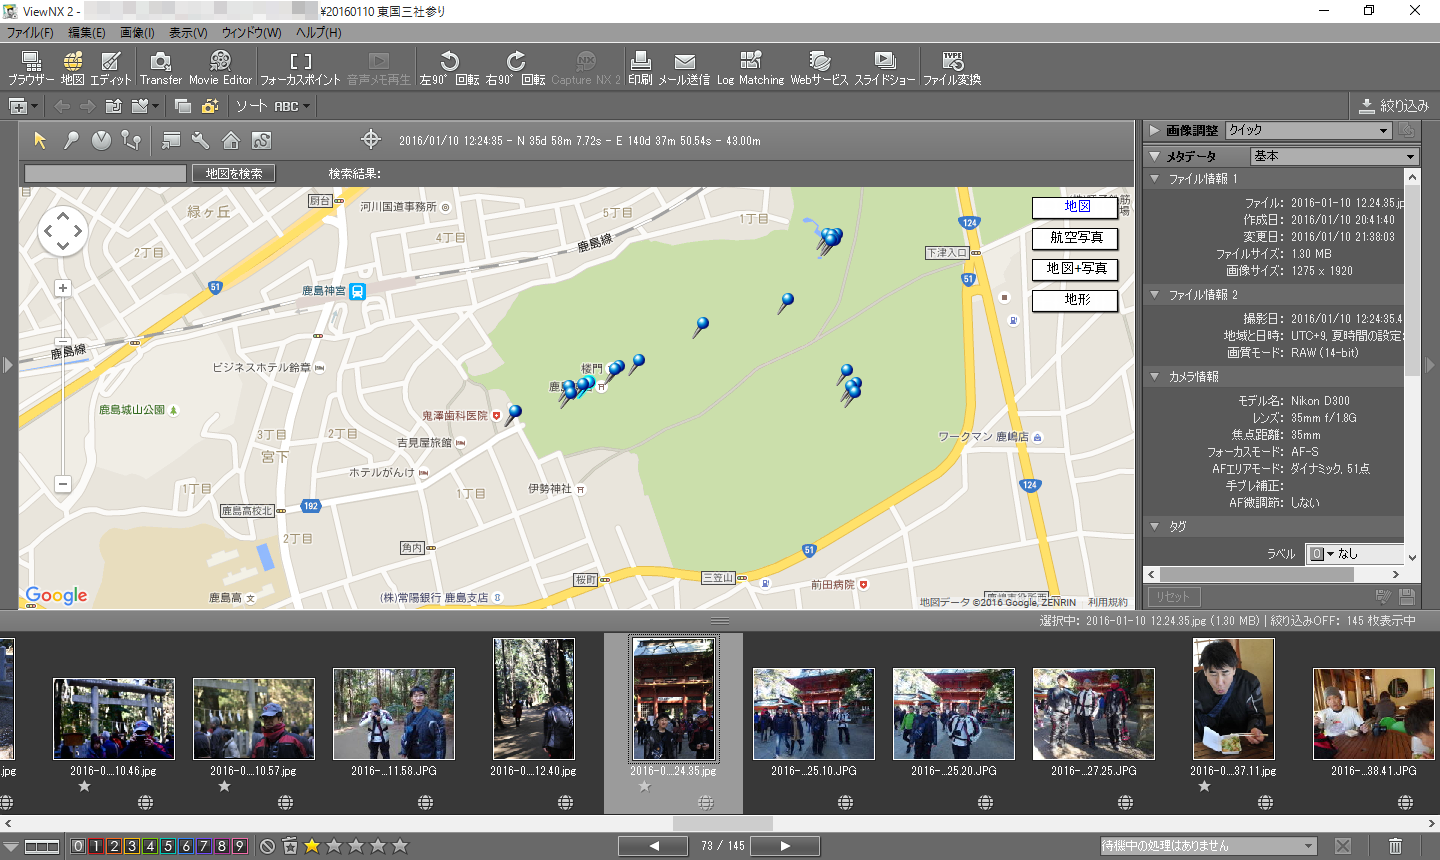Screen dimensions: 1440x860
Task: Click map zoom out minus button
Action: 63,484
